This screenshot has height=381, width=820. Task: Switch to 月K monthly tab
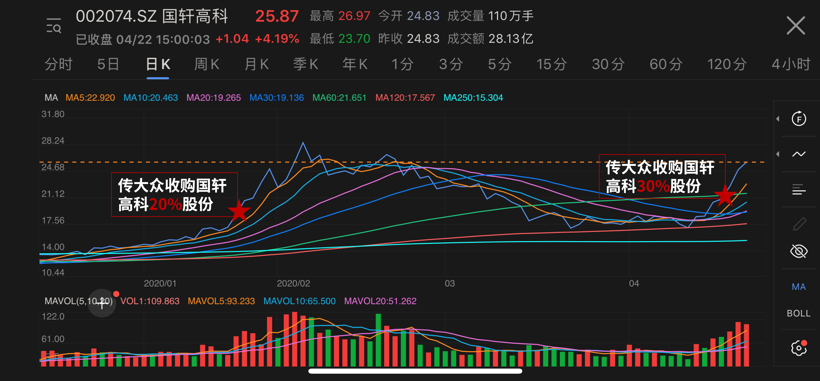tap(256, 64)
